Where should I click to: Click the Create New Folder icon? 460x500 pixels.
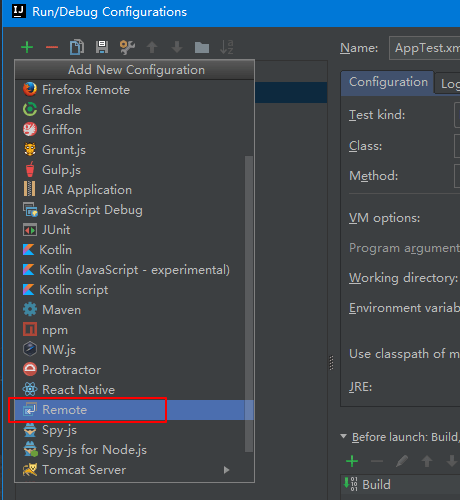click(x=202, y=47)
